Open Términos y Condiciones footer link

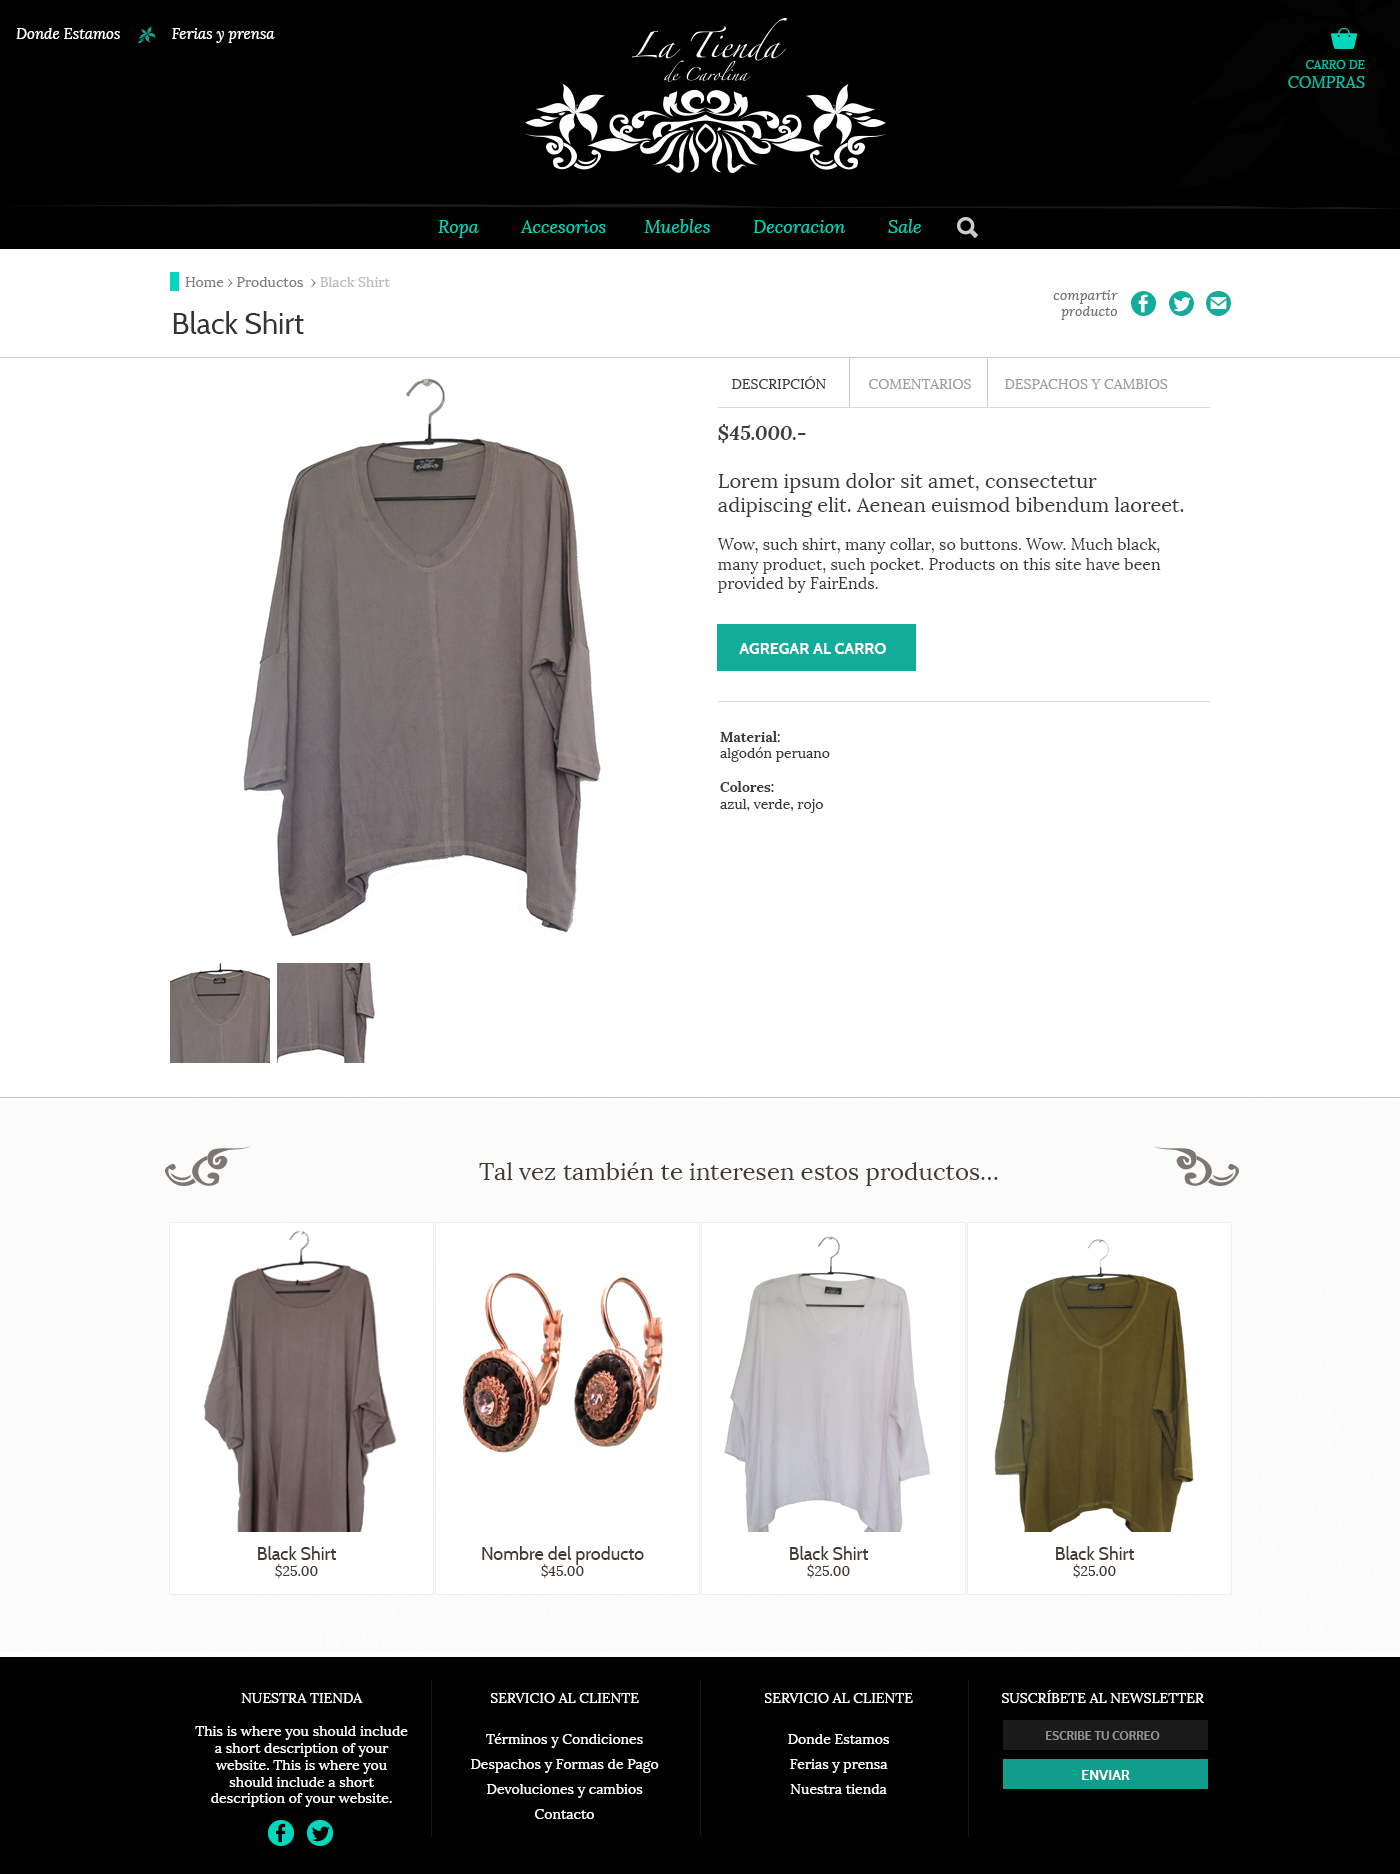click(x=564, y=1739)
